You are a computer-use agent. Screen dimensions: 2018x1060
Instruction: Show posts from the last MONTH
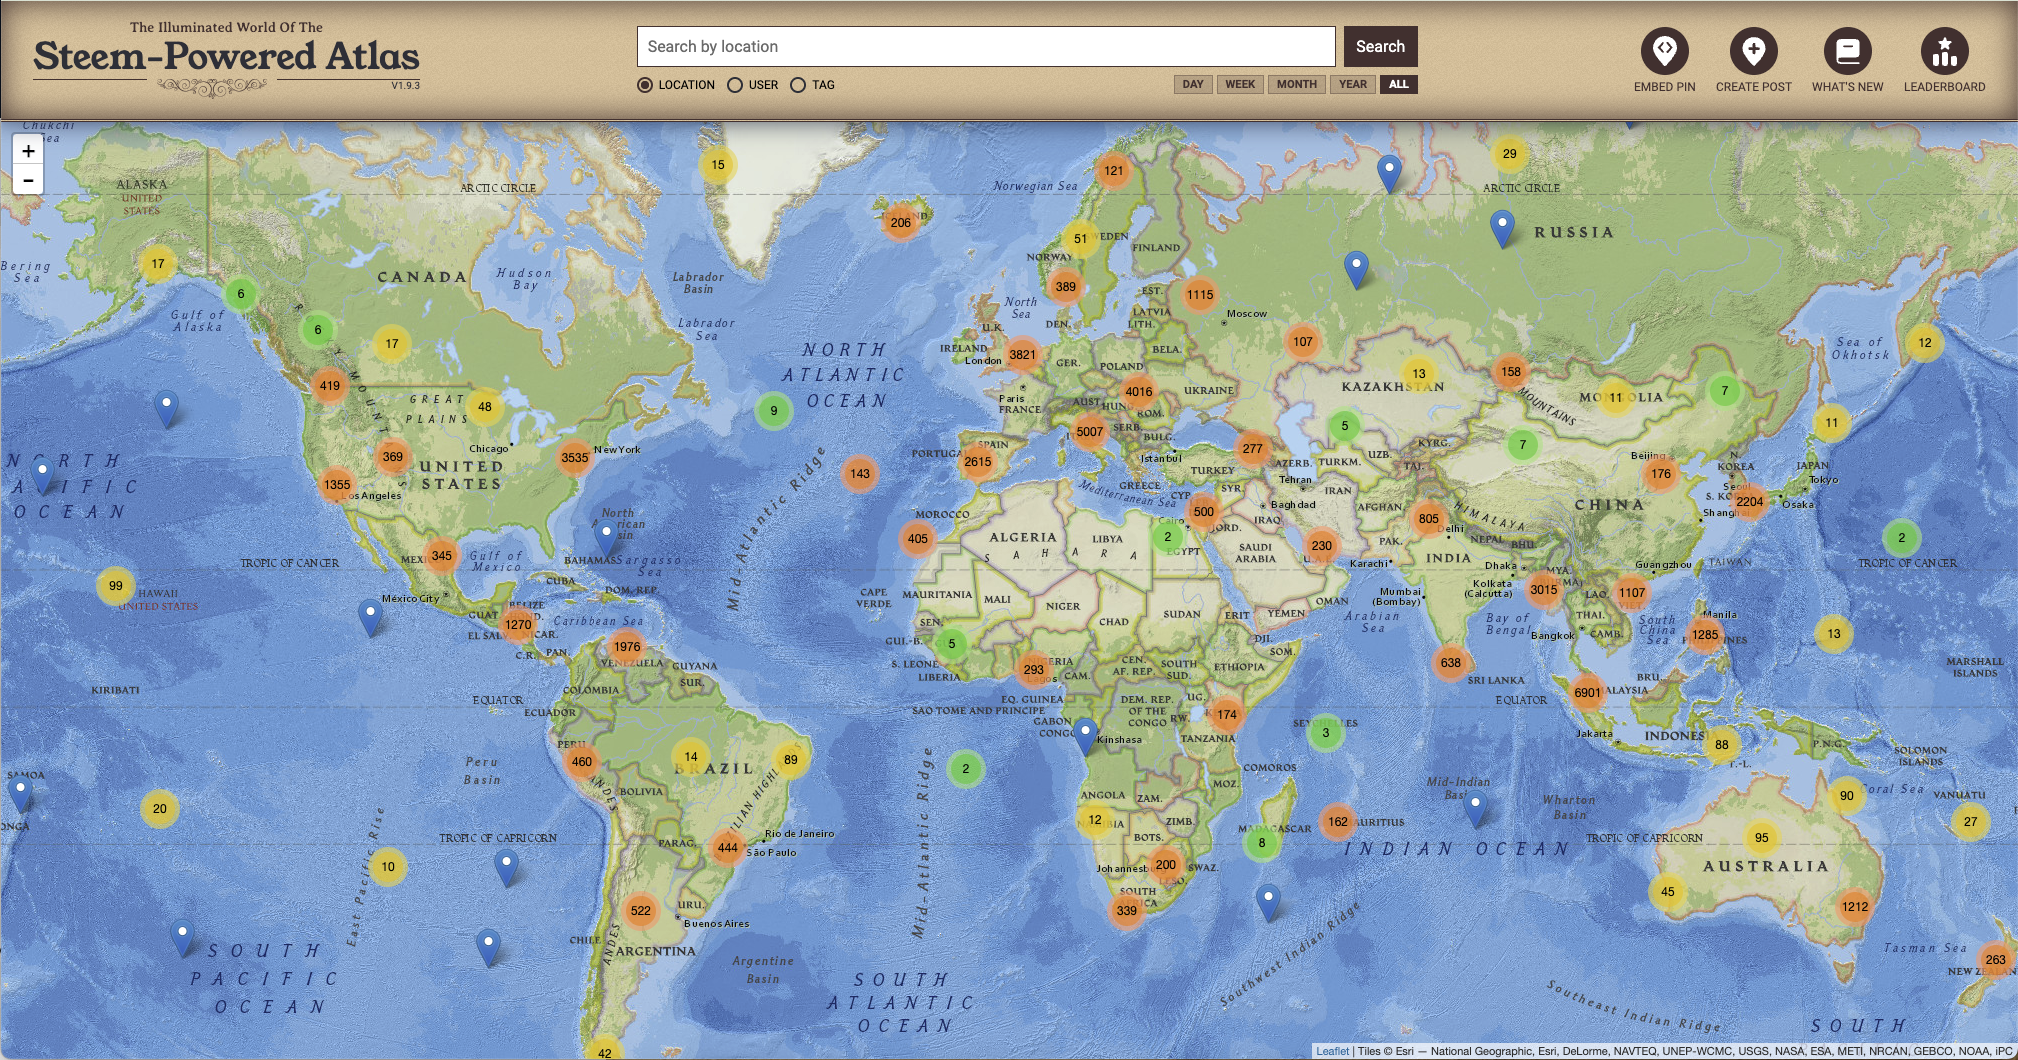[1297, 84]
